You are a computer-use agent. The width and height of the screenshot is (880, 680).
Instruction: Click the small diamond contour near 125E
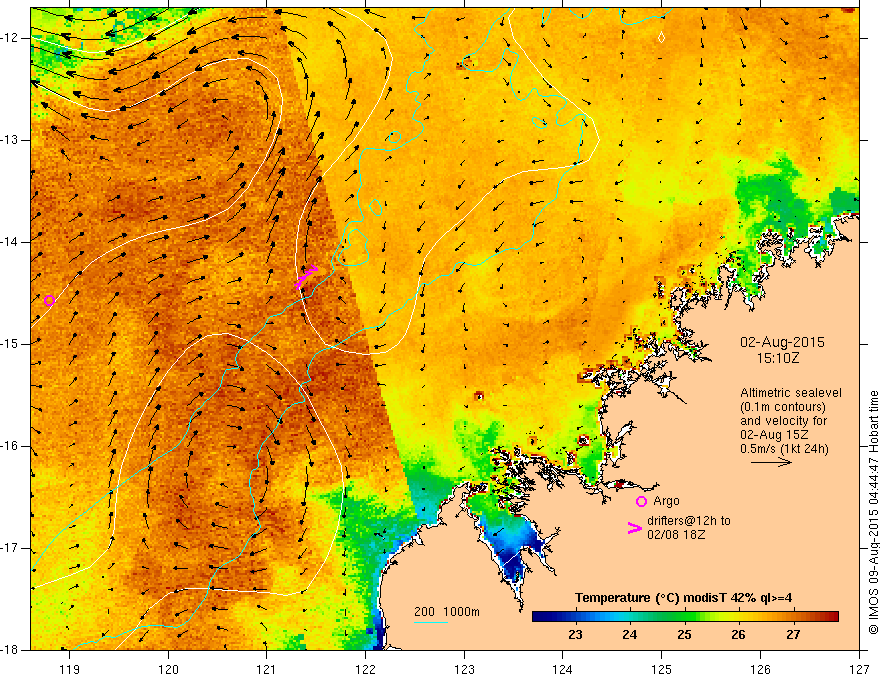tap(661, 37)
